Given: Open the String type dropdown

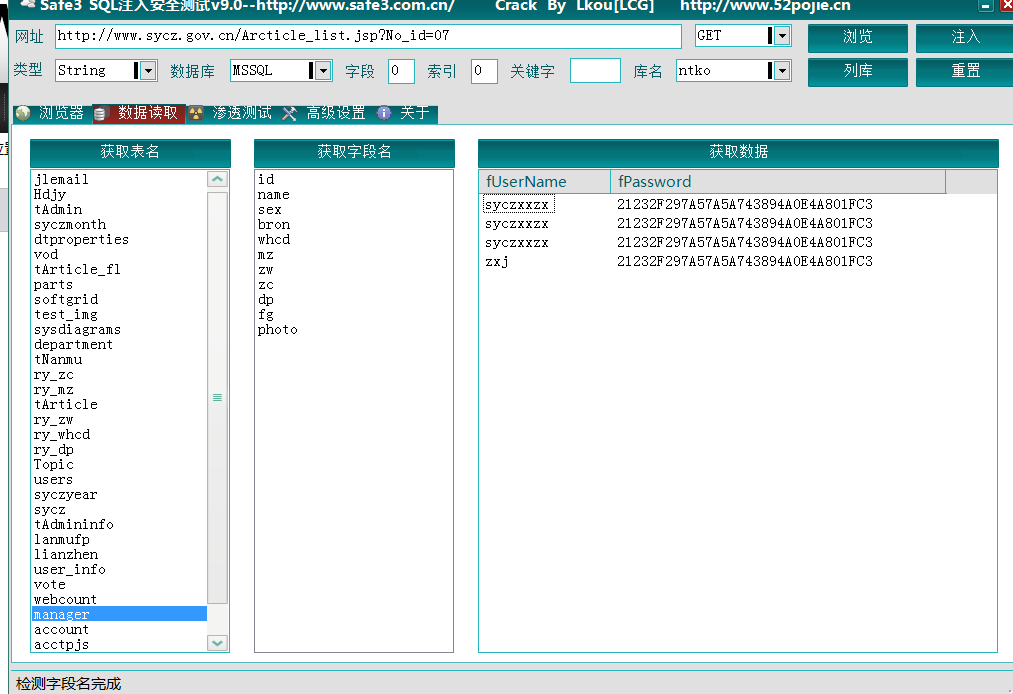Looking at the screenshot, I should pos(148,70).
